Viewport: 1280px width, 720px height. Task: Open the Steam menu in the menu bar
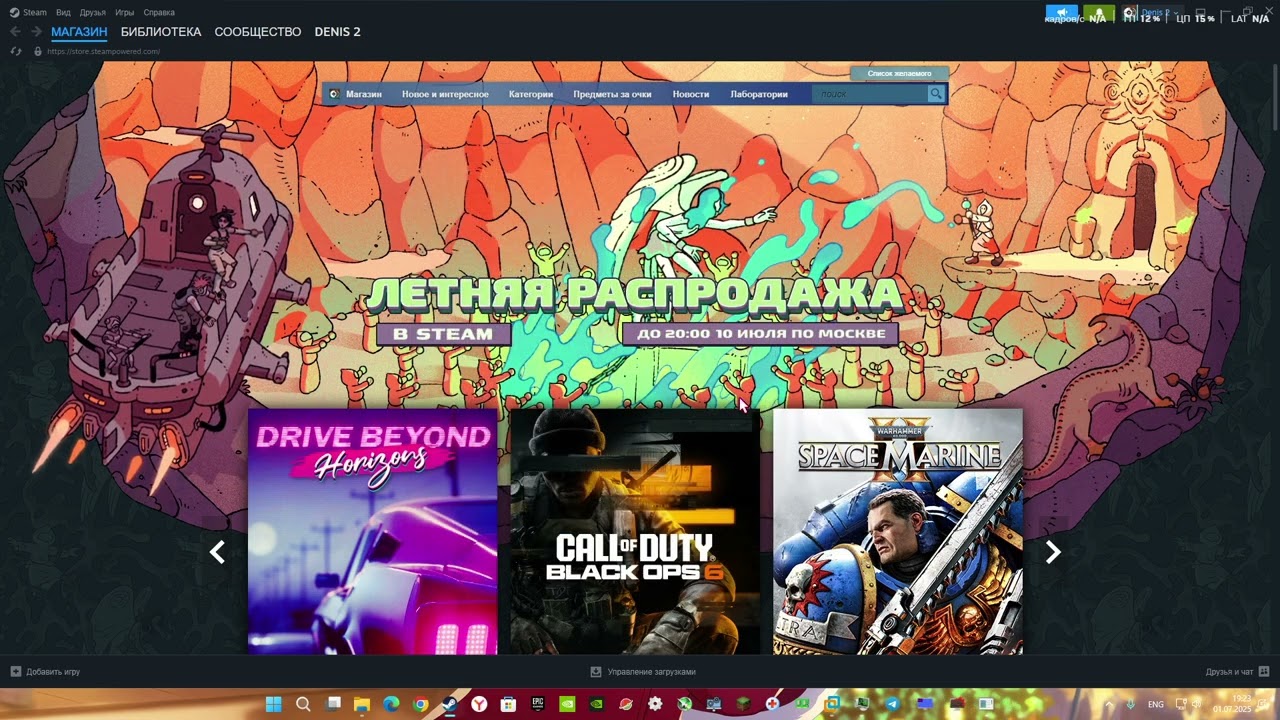[29, 12]
